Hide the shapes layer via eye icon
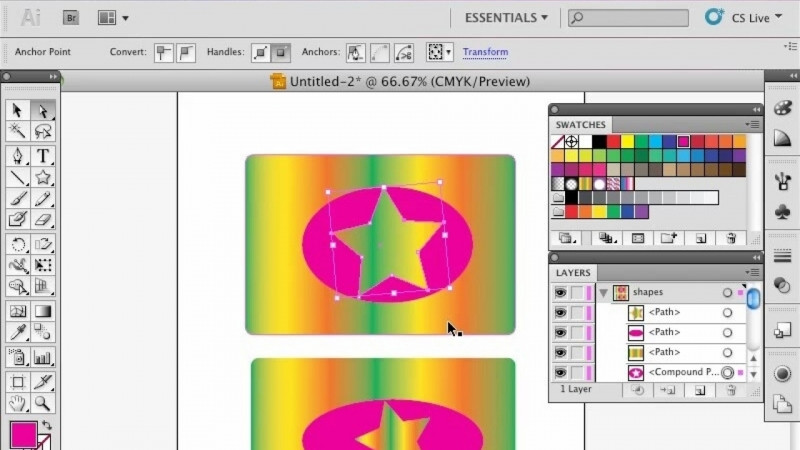The width and height of the screenshot is (800, 450). tap(560, 292)
